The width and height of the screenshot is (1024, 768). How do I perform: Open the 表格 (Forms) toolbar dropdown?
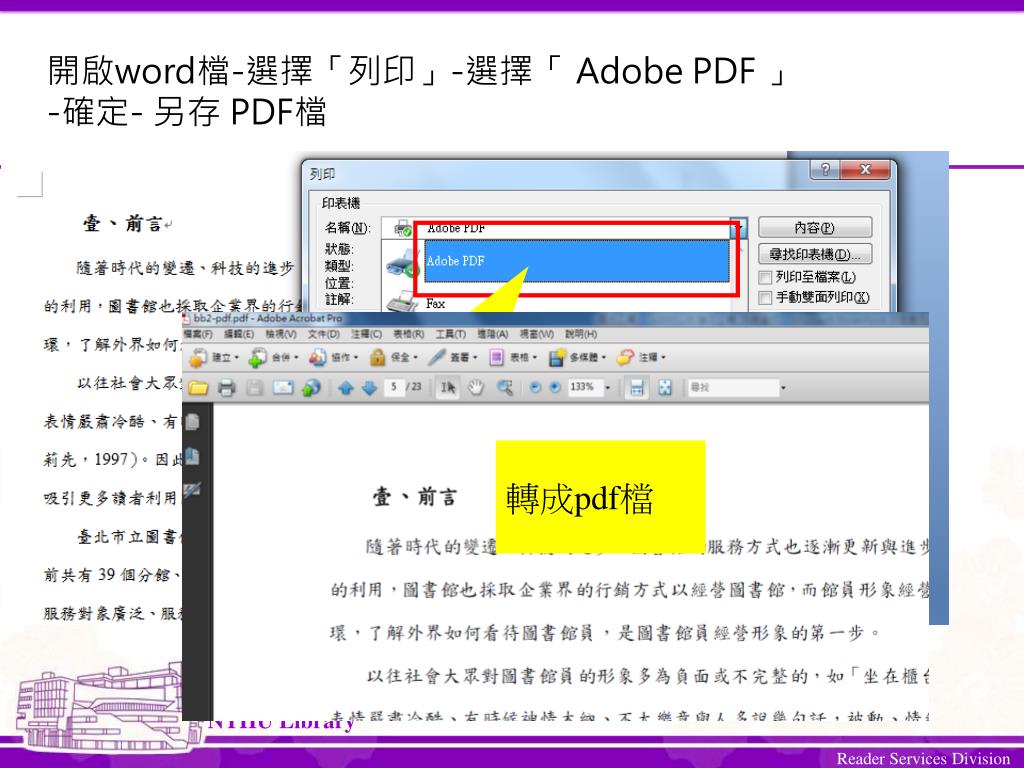(513, 357)
